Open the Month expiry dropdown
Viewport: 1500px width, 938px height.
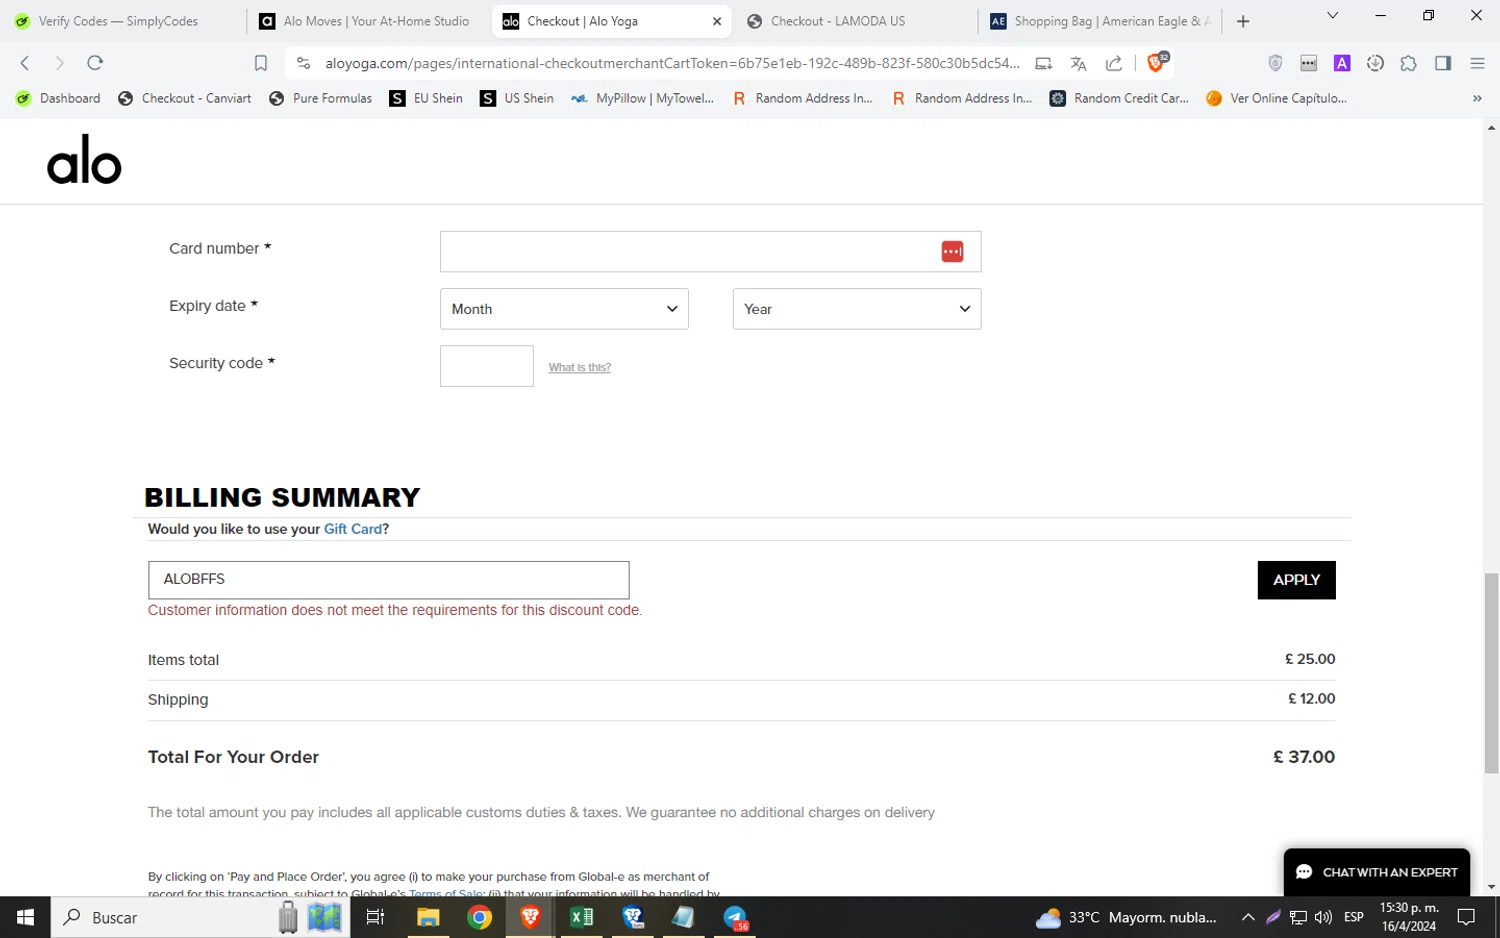tap(564, 309)
